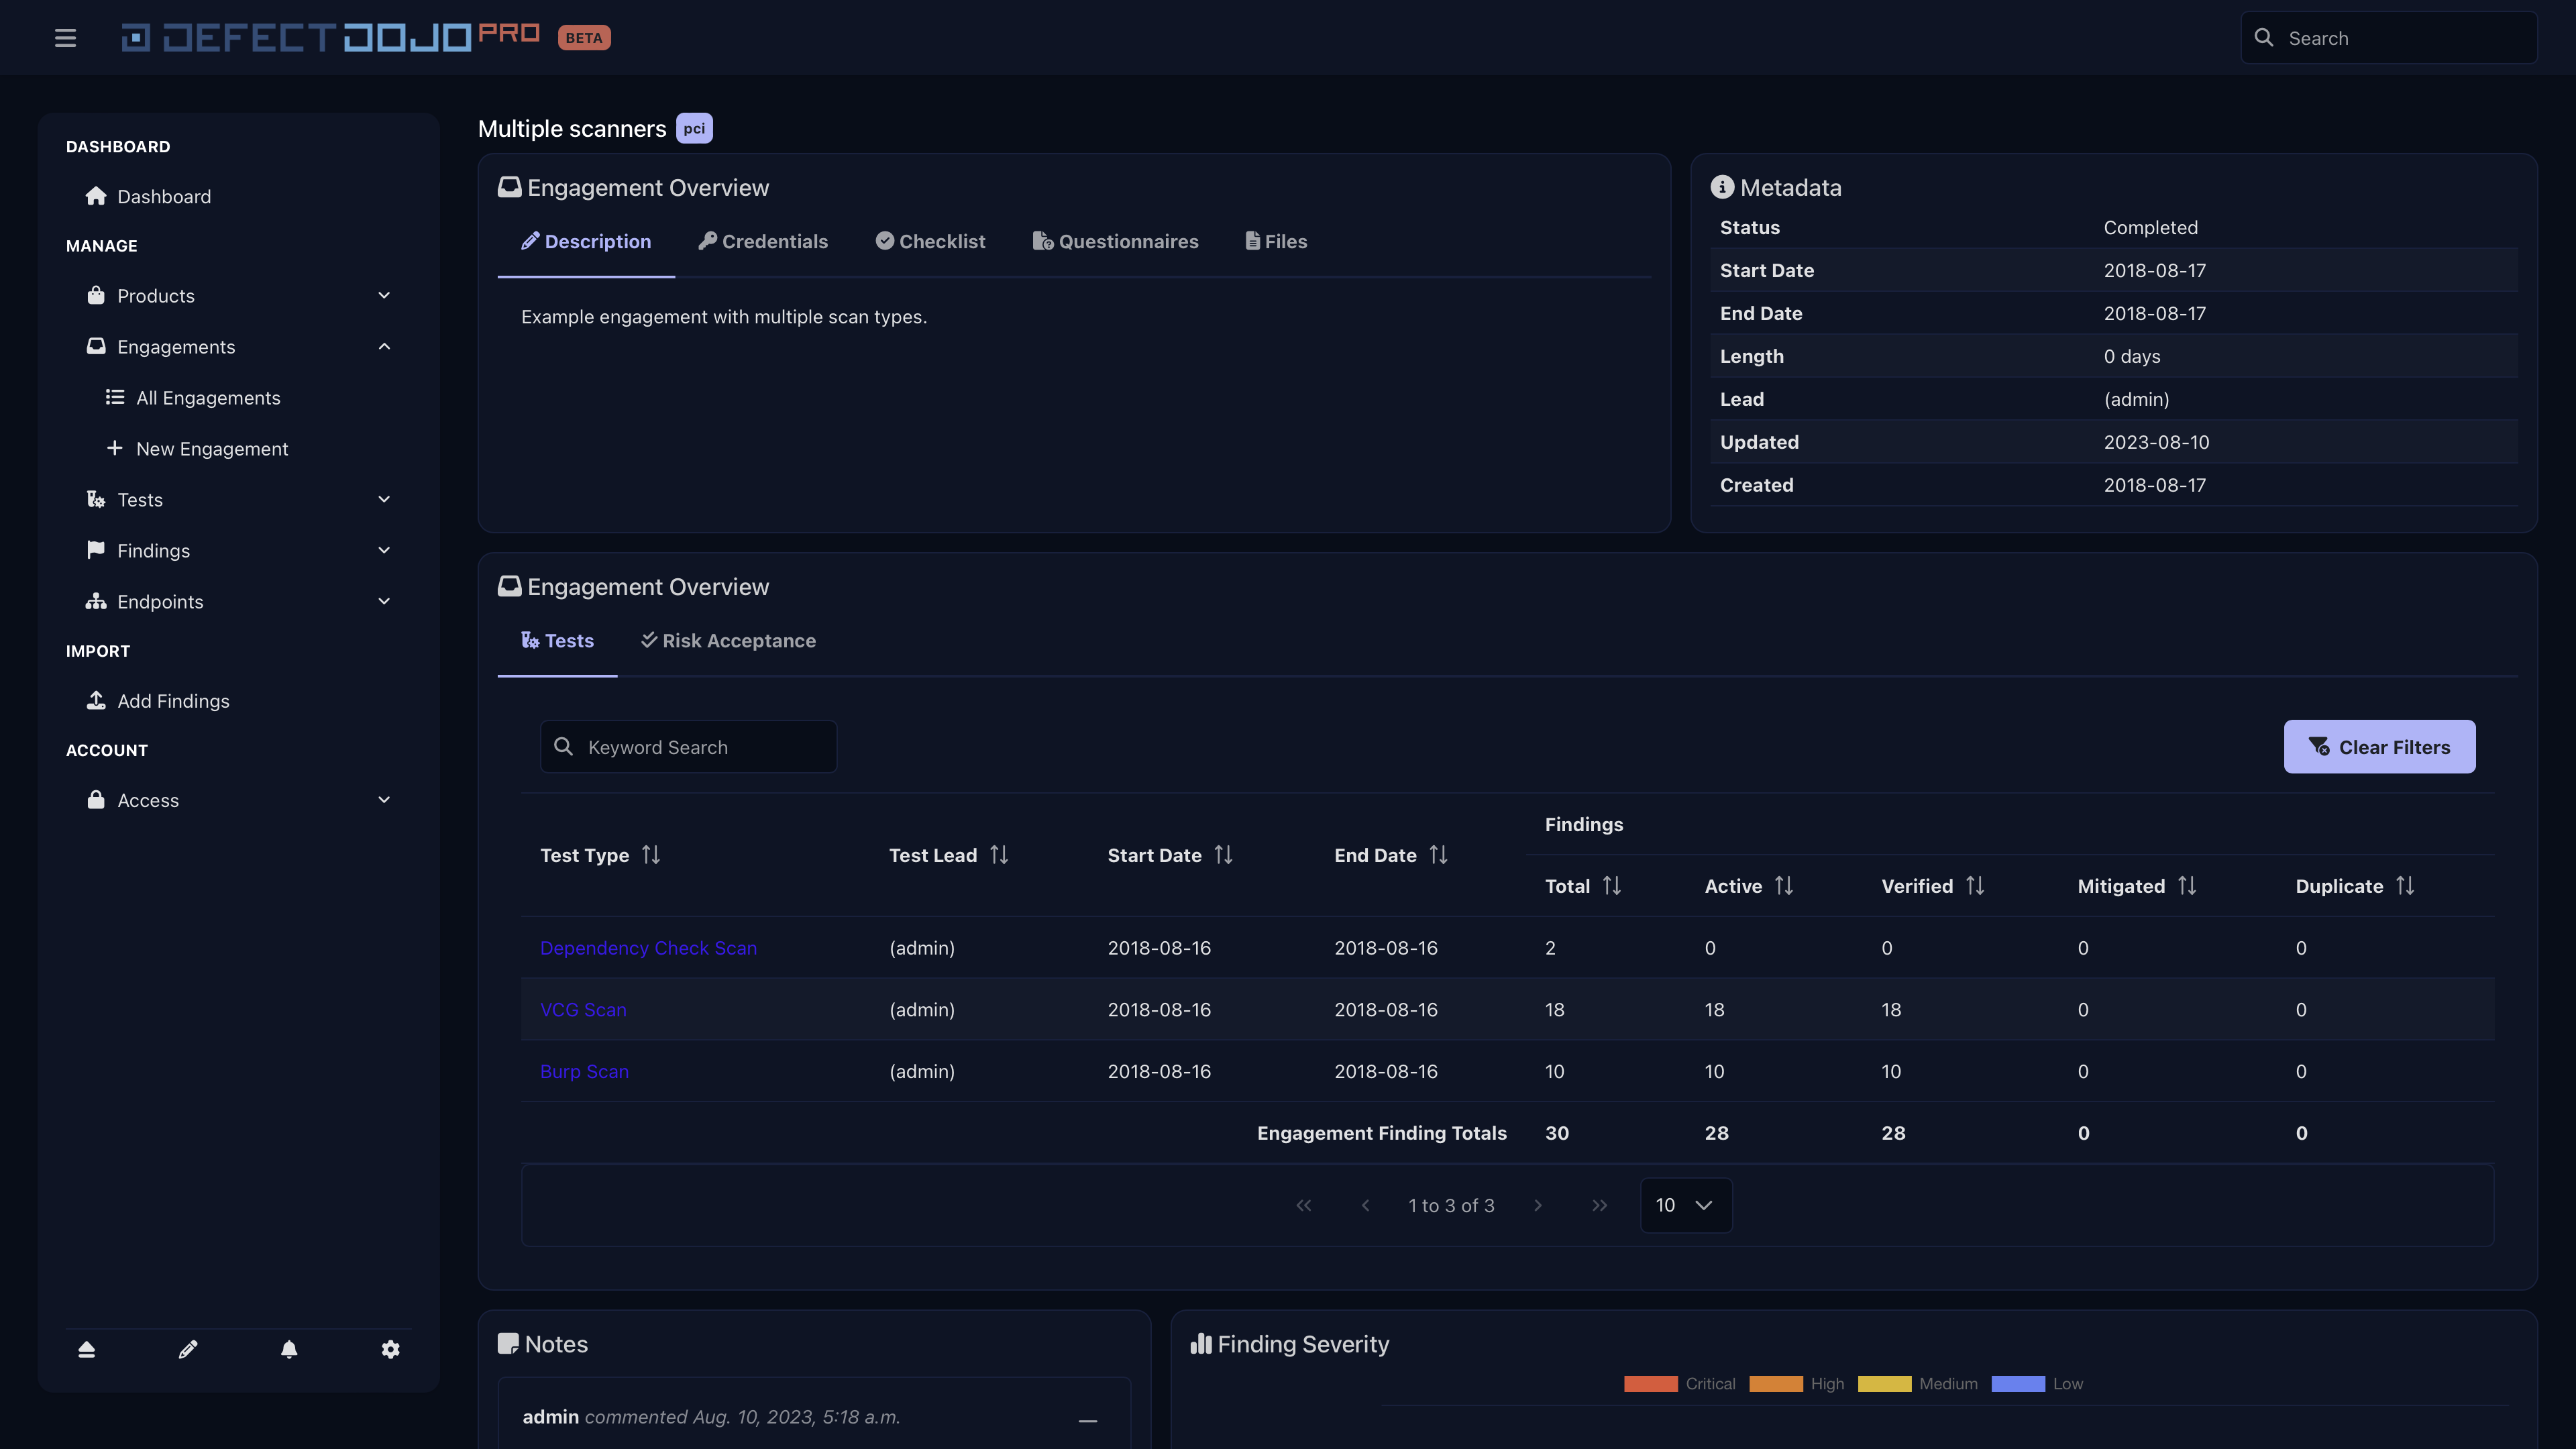This screenshot has height=1449, width=2576.
Task: Collapse the Engagements sidebar section
Action: 384,346
